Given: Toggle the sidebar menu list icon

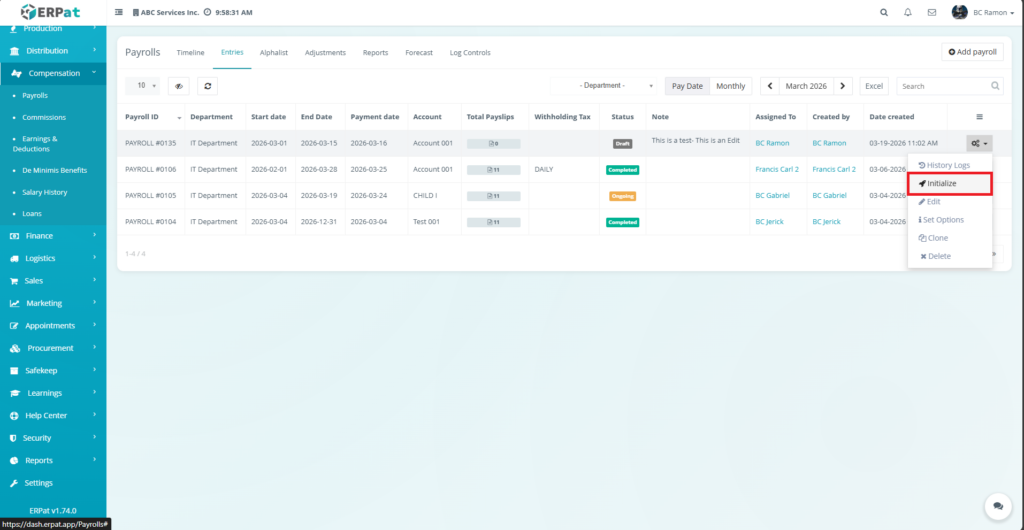Looking at the screenshot, I should [120, 12].
